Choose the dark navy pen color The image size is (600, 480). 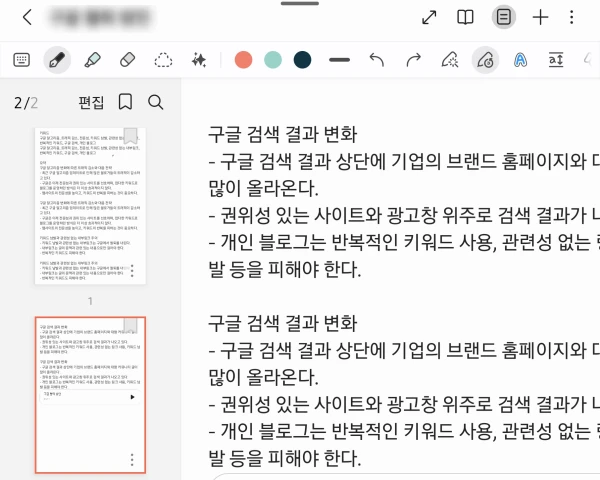coord(302,60)
